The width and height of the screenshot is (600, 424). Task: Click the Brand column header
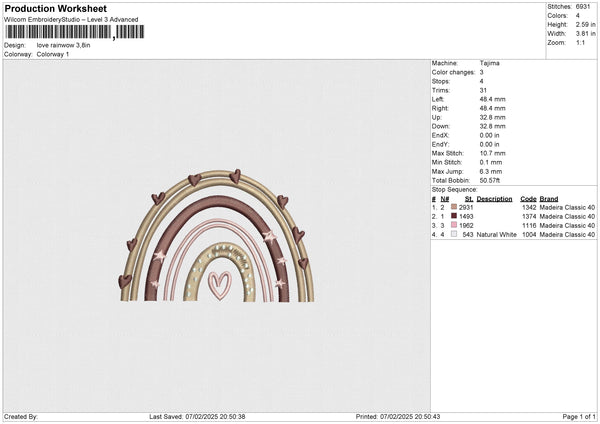550,198
